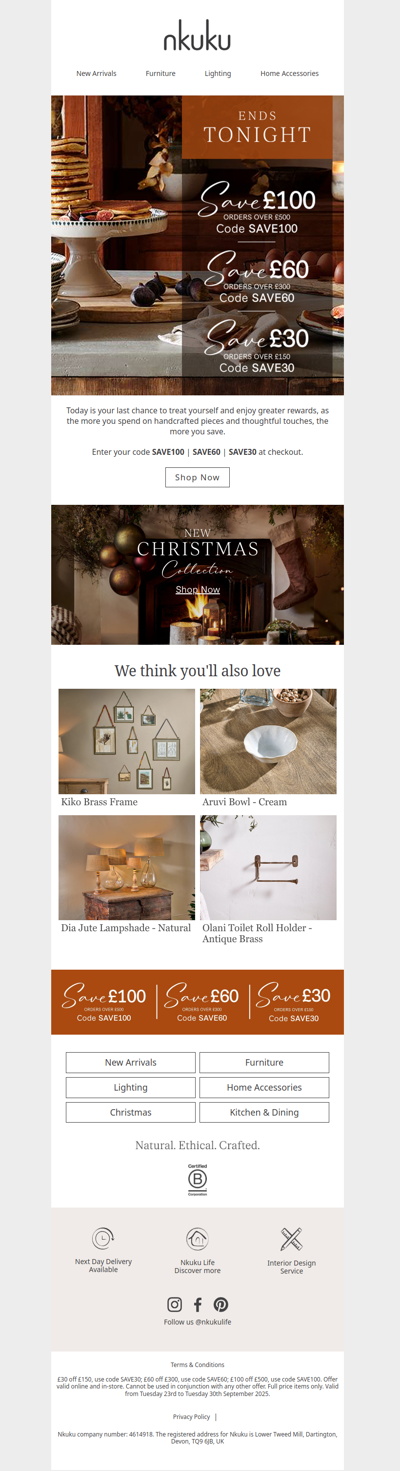Click the Kitchen & Dining category button
This screenshot has width=400, height=1471.
point(264,1112)
